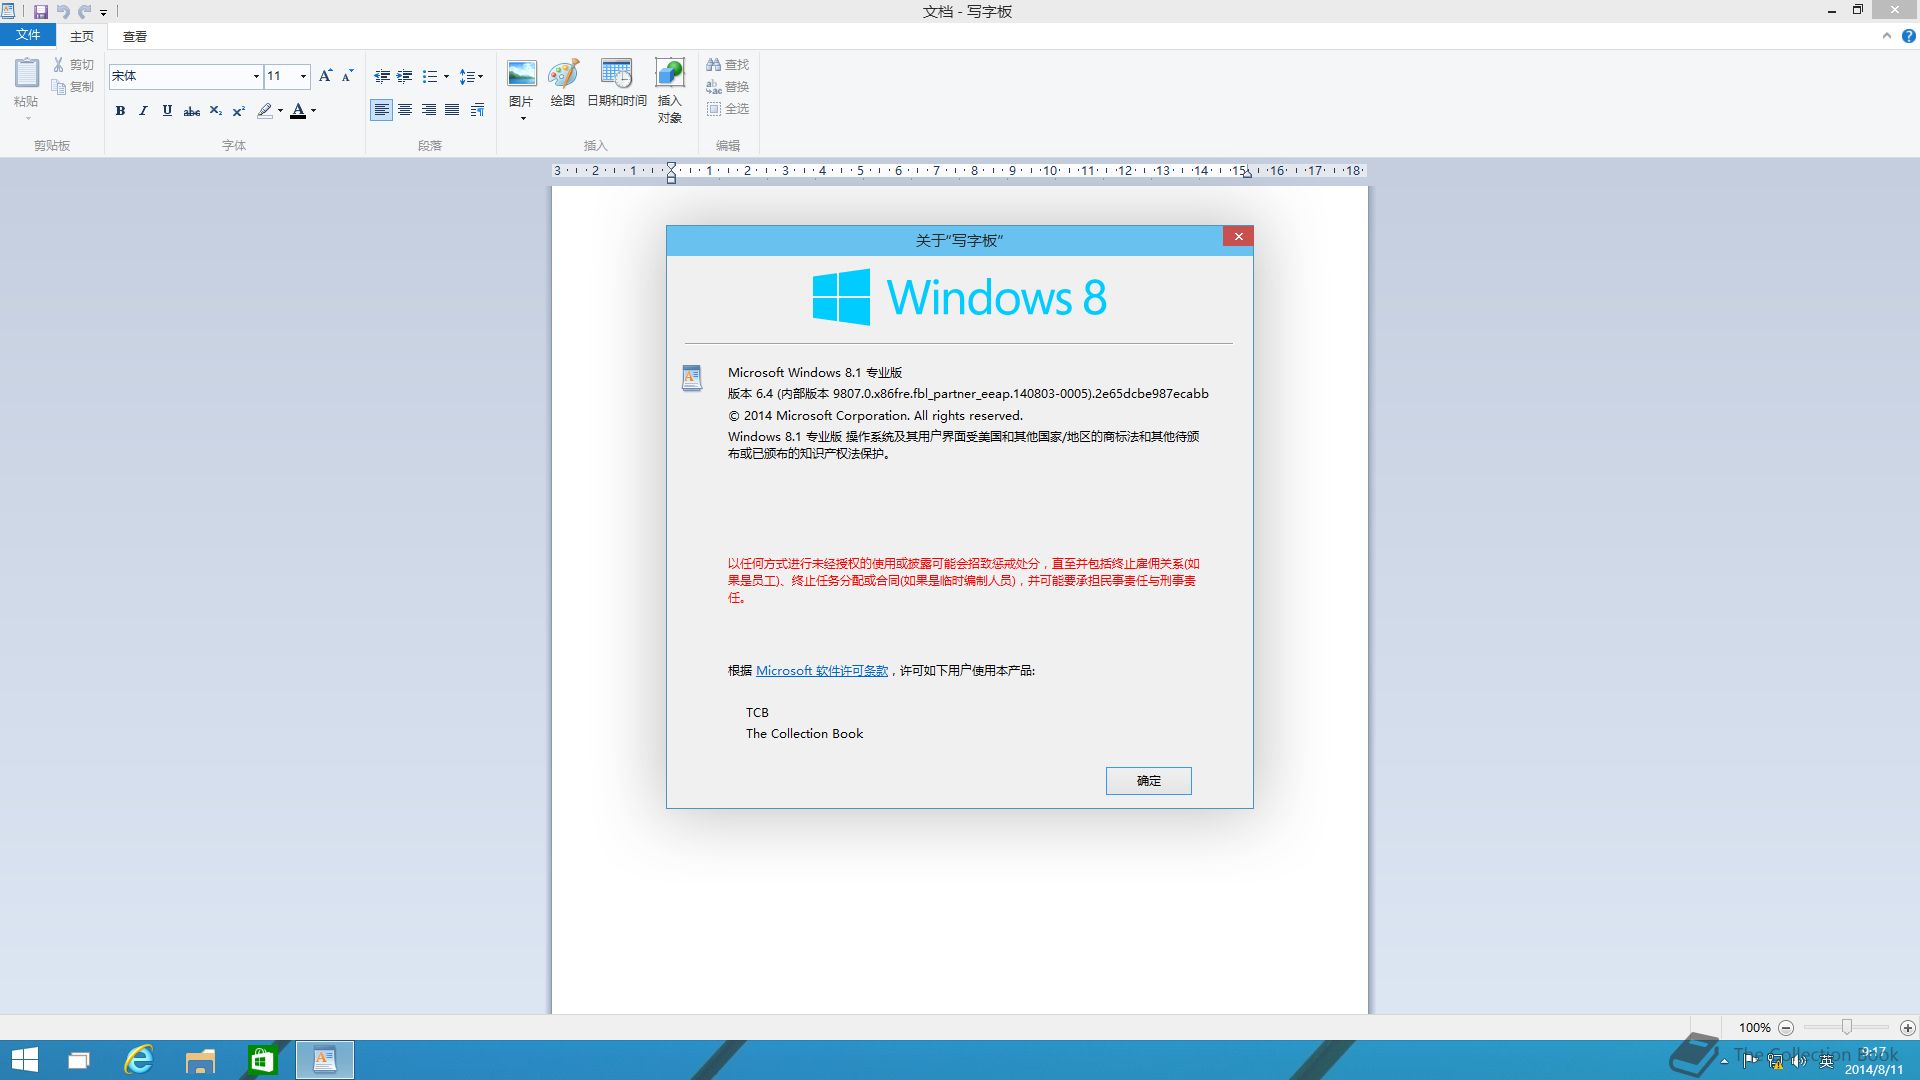This screenshot has height=1080, width=1920.
Task: Click the grow font icon
Action: pyautogui.click(x=325, y=76)
